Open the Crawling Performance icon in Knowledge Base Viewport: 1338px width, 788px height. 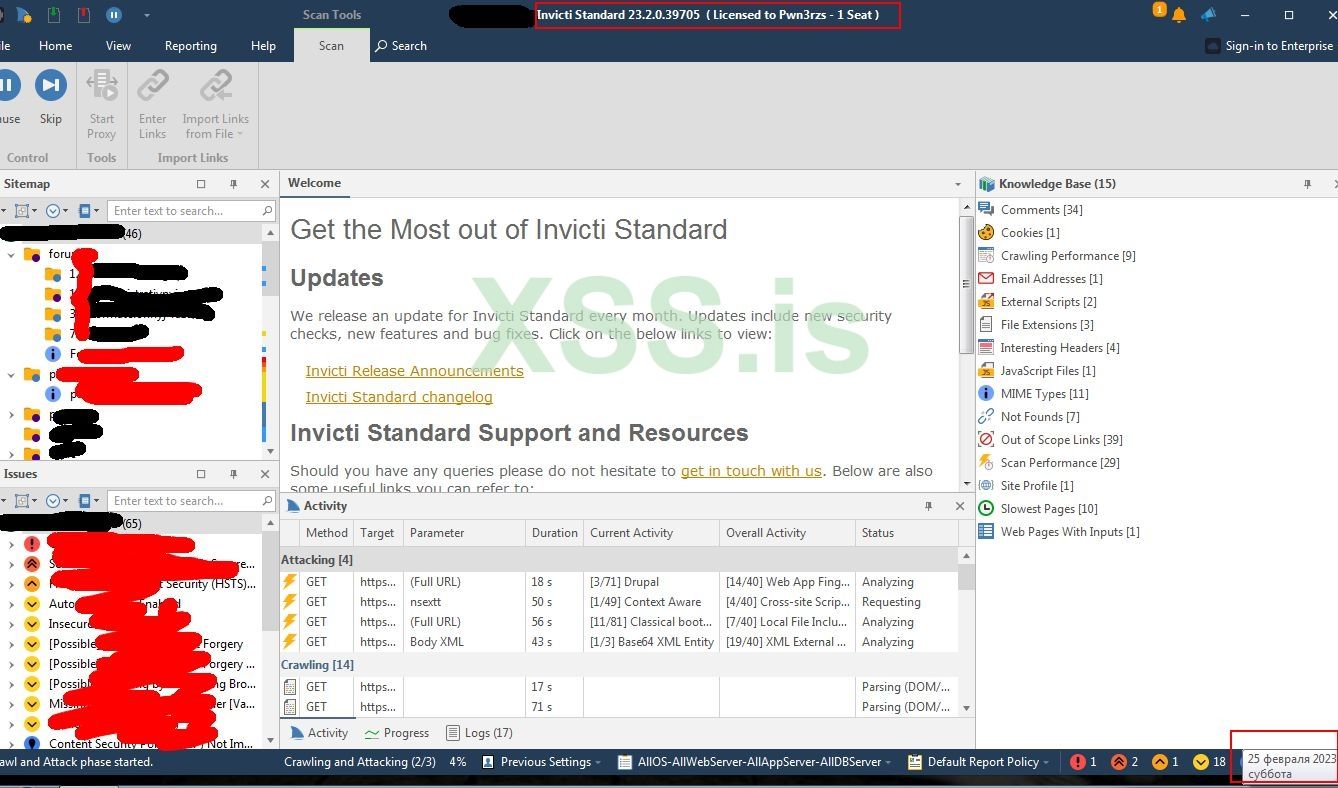click(987, 256)
